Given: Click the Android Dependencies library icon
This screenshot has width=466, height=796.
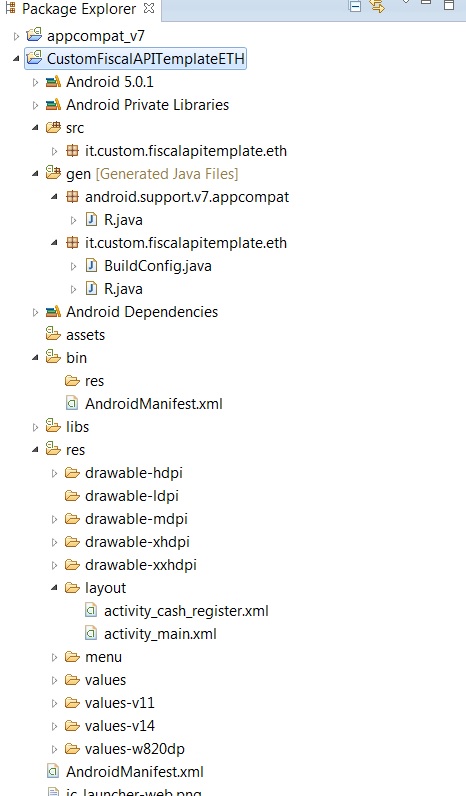Looking at the screenshot, I should pyautogui.click(x=53, y=312).
